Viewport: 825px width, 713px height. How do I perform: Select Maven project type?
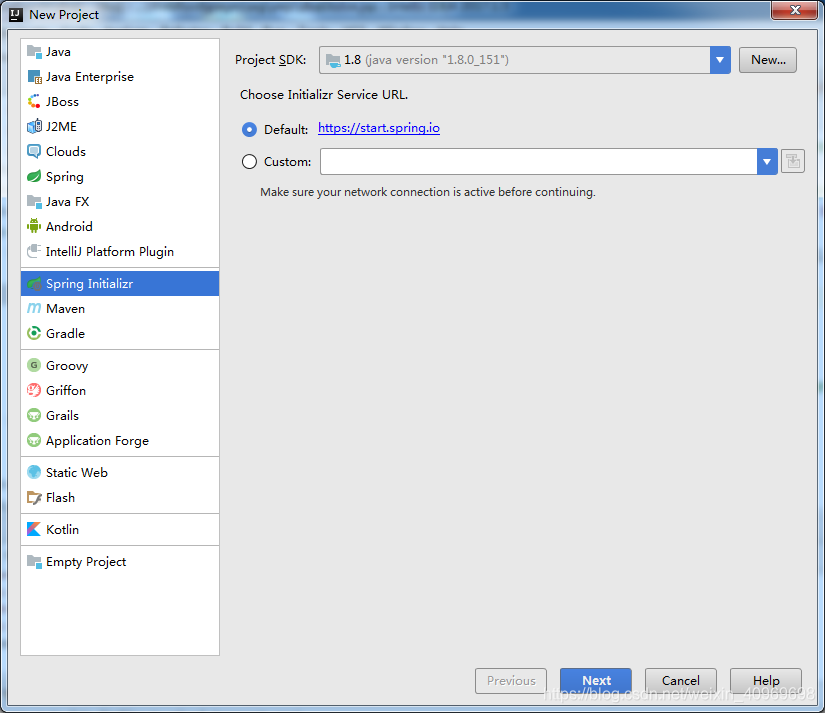[x=120, y=308]
